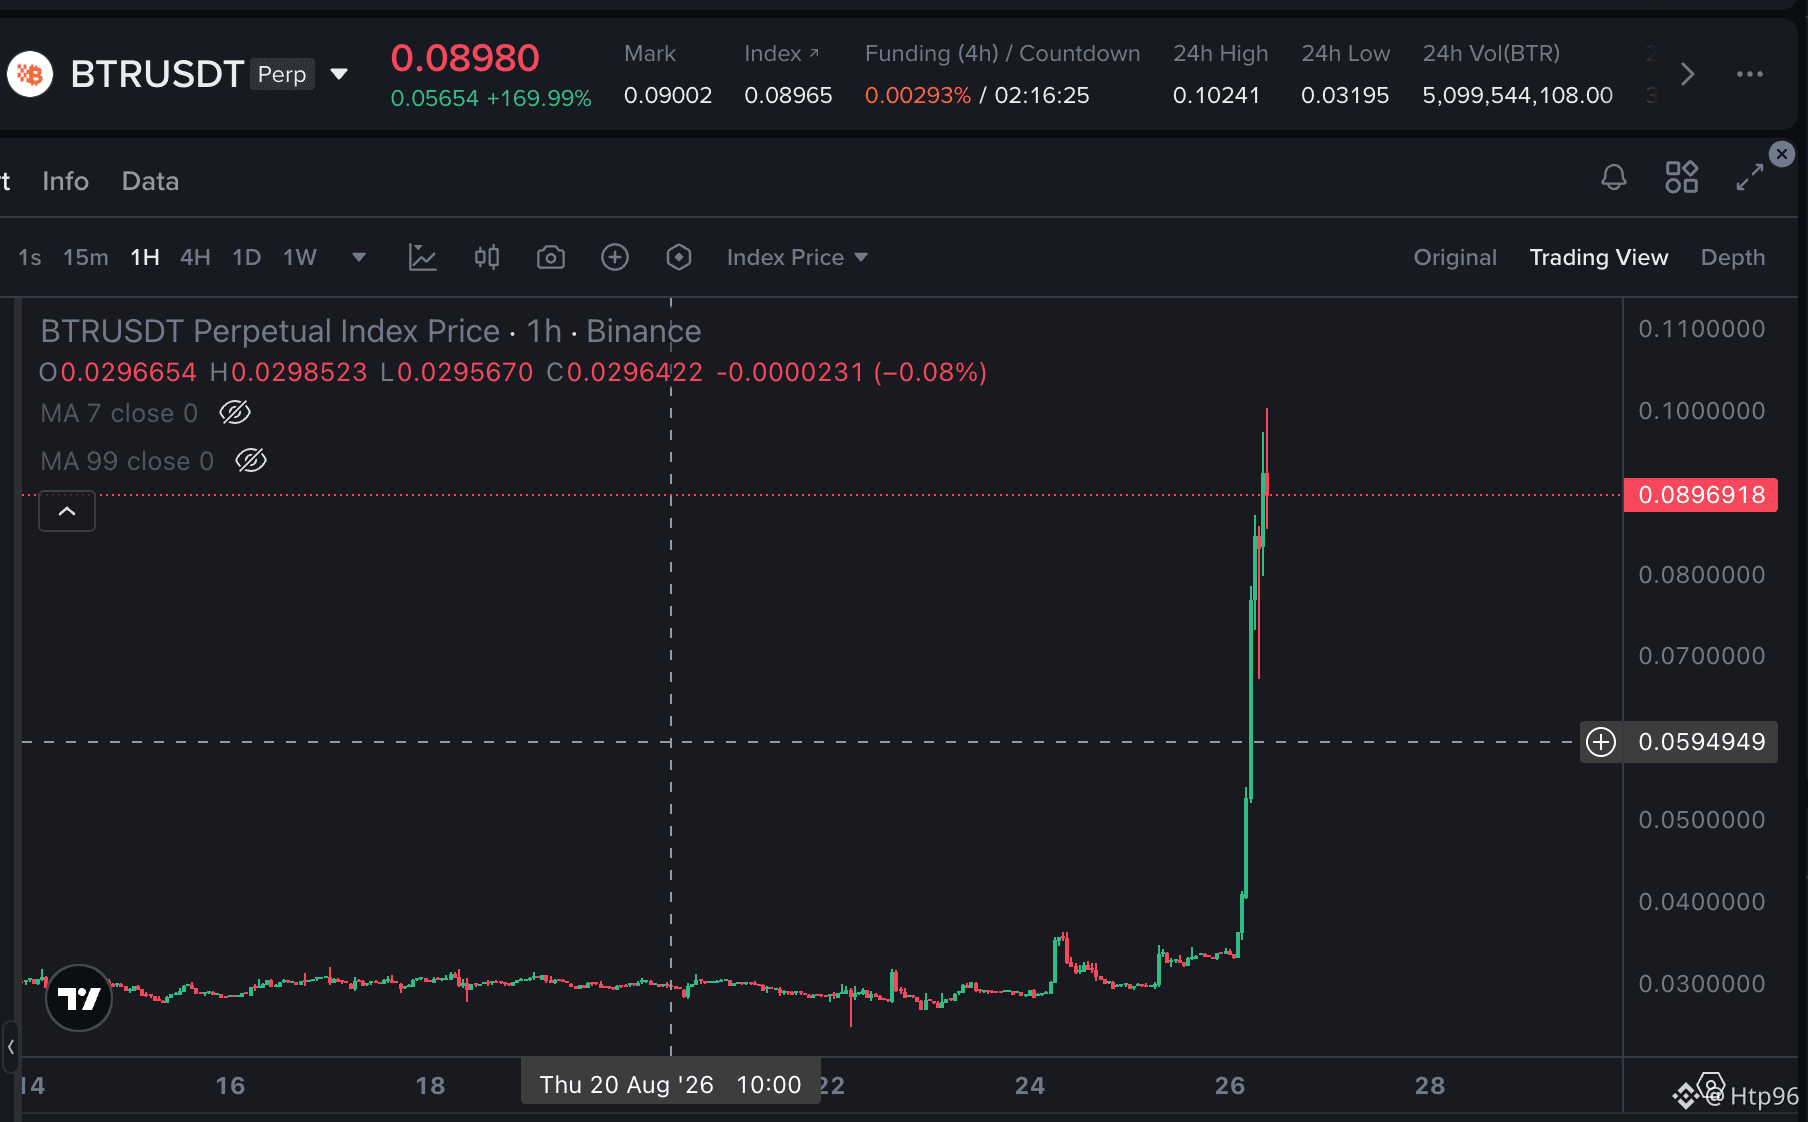Switch to the Trading View chart
1808x1122 pixels.
coord(1599,257)
